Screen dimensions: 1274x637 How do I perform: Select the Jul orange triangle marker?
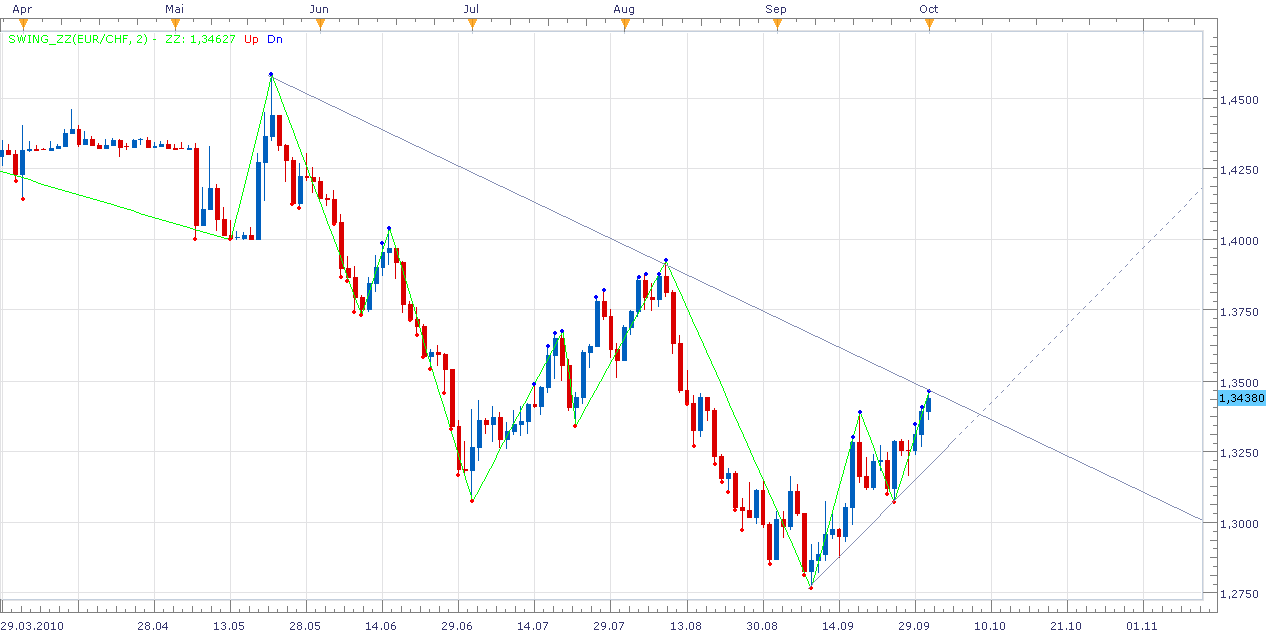471,26
